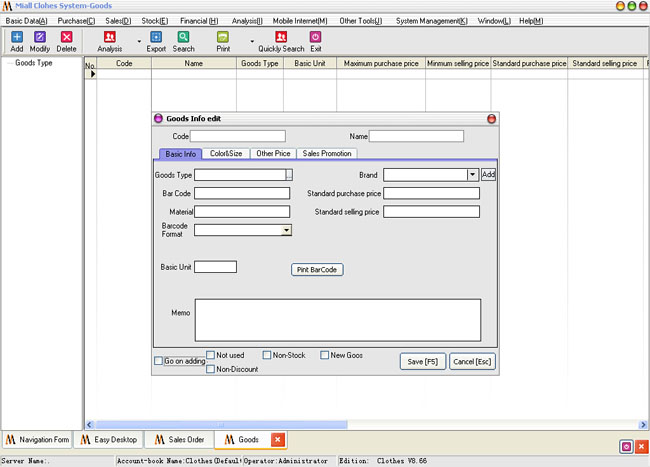
Task: Click the Add toolbar icon
Action: click(17, 41)
